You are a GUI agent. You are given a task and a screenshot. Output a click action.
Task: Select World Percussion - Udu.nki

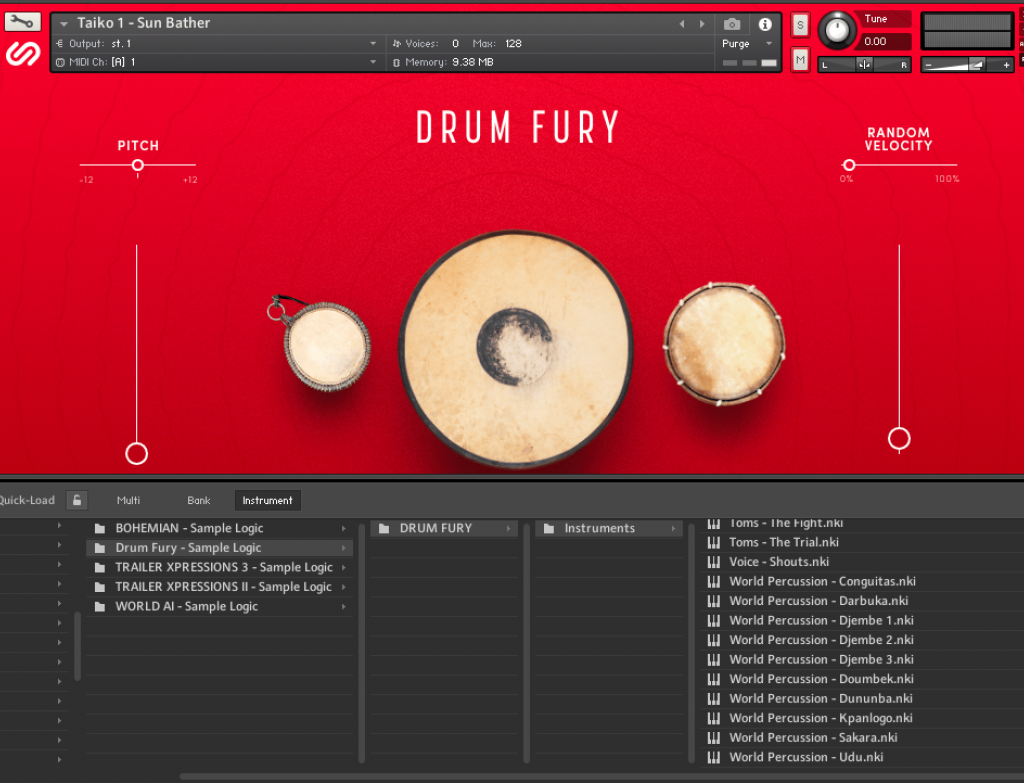click(x=806, y=758)
